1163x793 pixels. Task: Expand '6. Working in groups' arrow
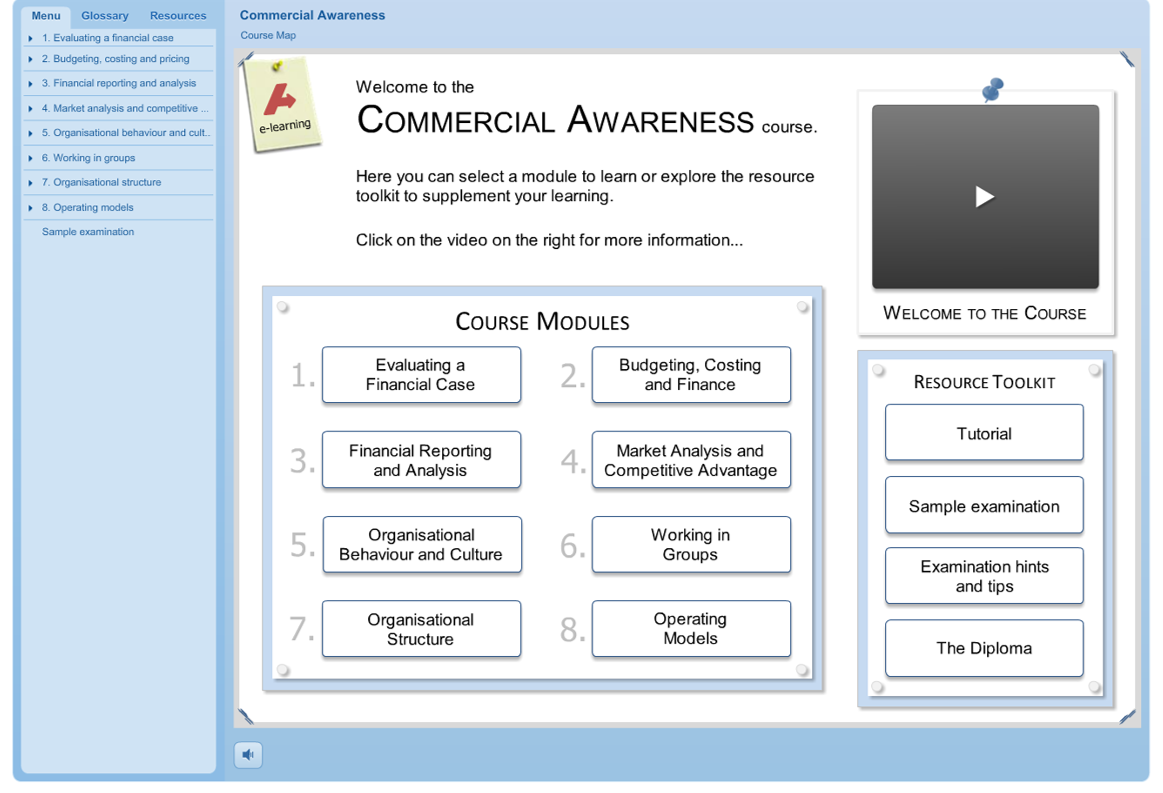point(31,158)
